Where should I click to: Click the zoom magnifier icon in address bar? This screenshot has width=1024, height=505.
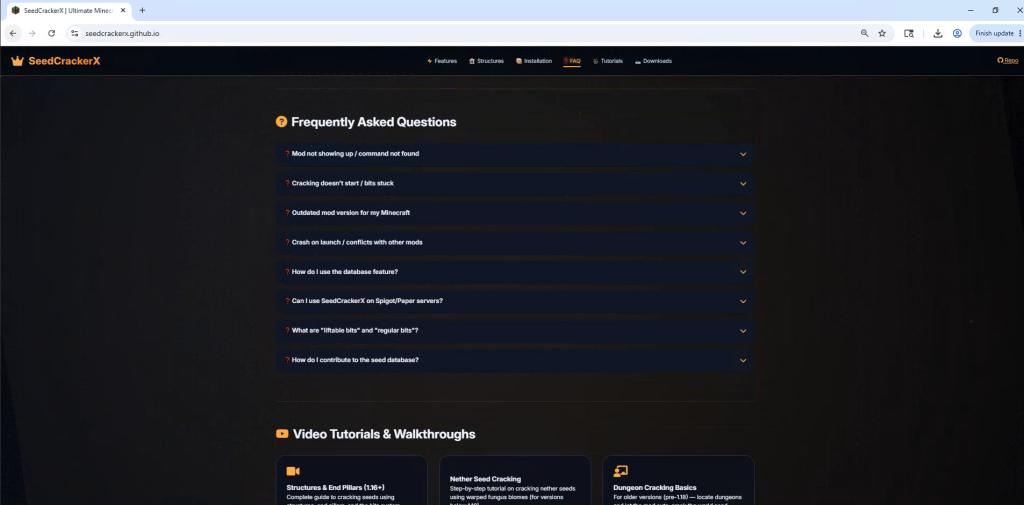[x=865, y=33]
